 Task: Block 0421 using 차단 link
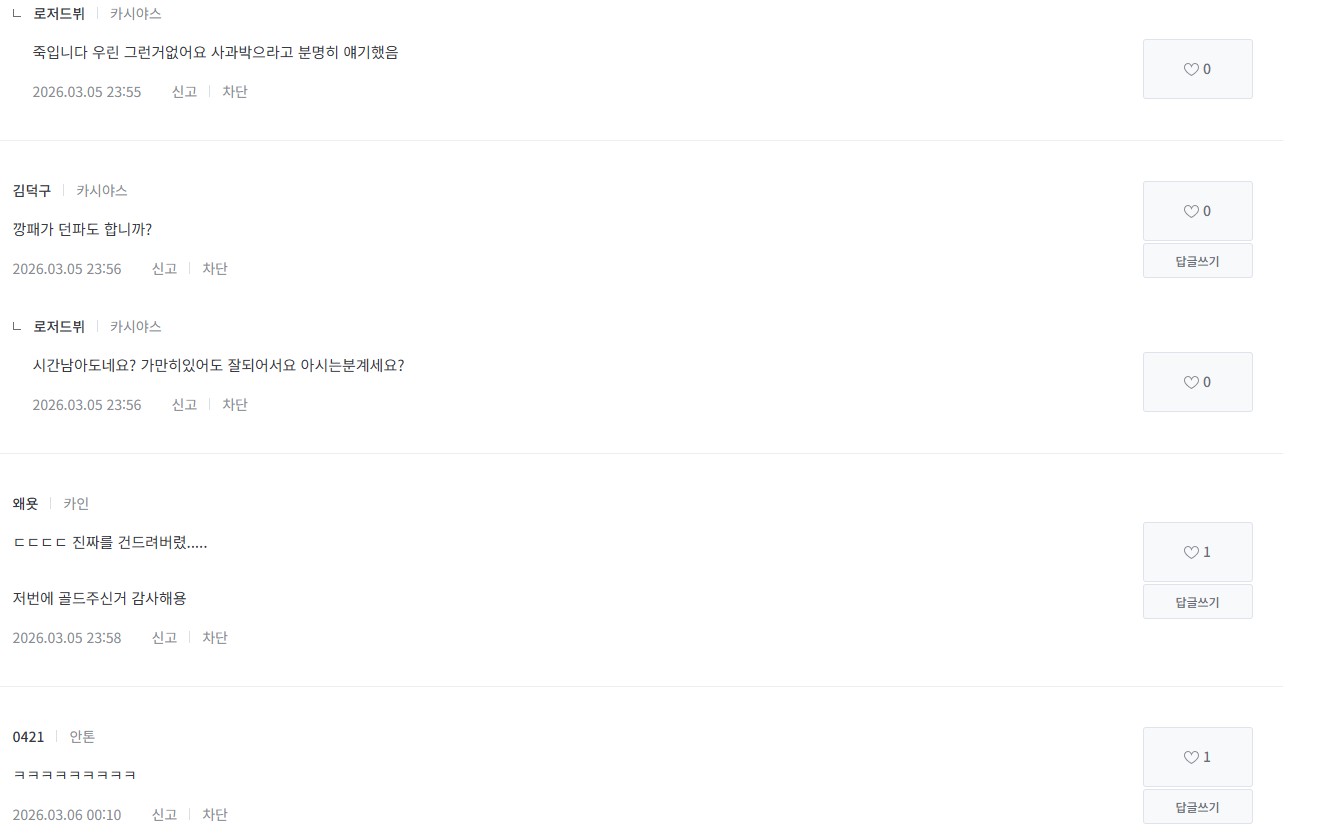coord(215,814)
